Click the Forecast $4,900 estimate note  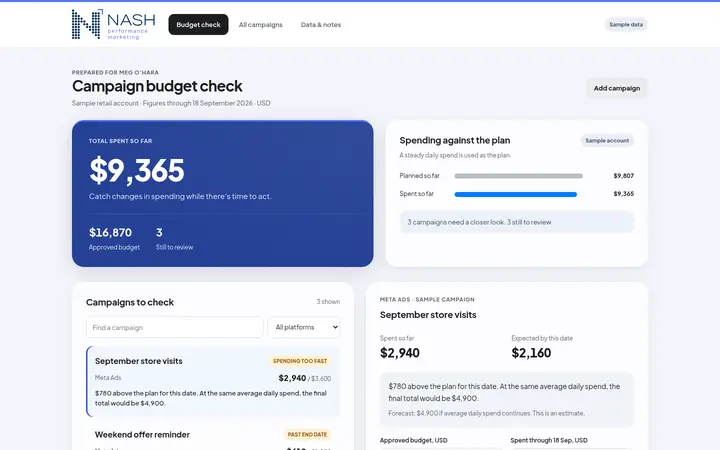tap(486, 413)
